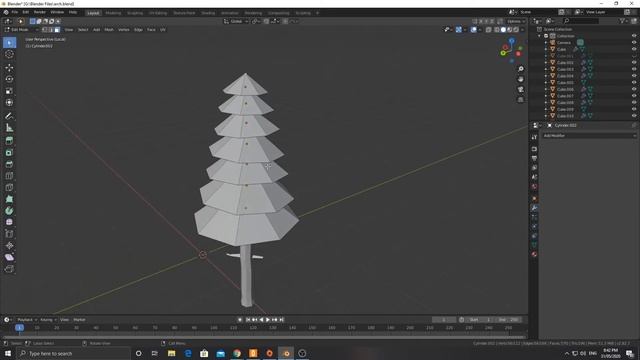Click the Windows search box
Image resolution: width=640 pixels, height=360 pixels.
coord(73,353)
